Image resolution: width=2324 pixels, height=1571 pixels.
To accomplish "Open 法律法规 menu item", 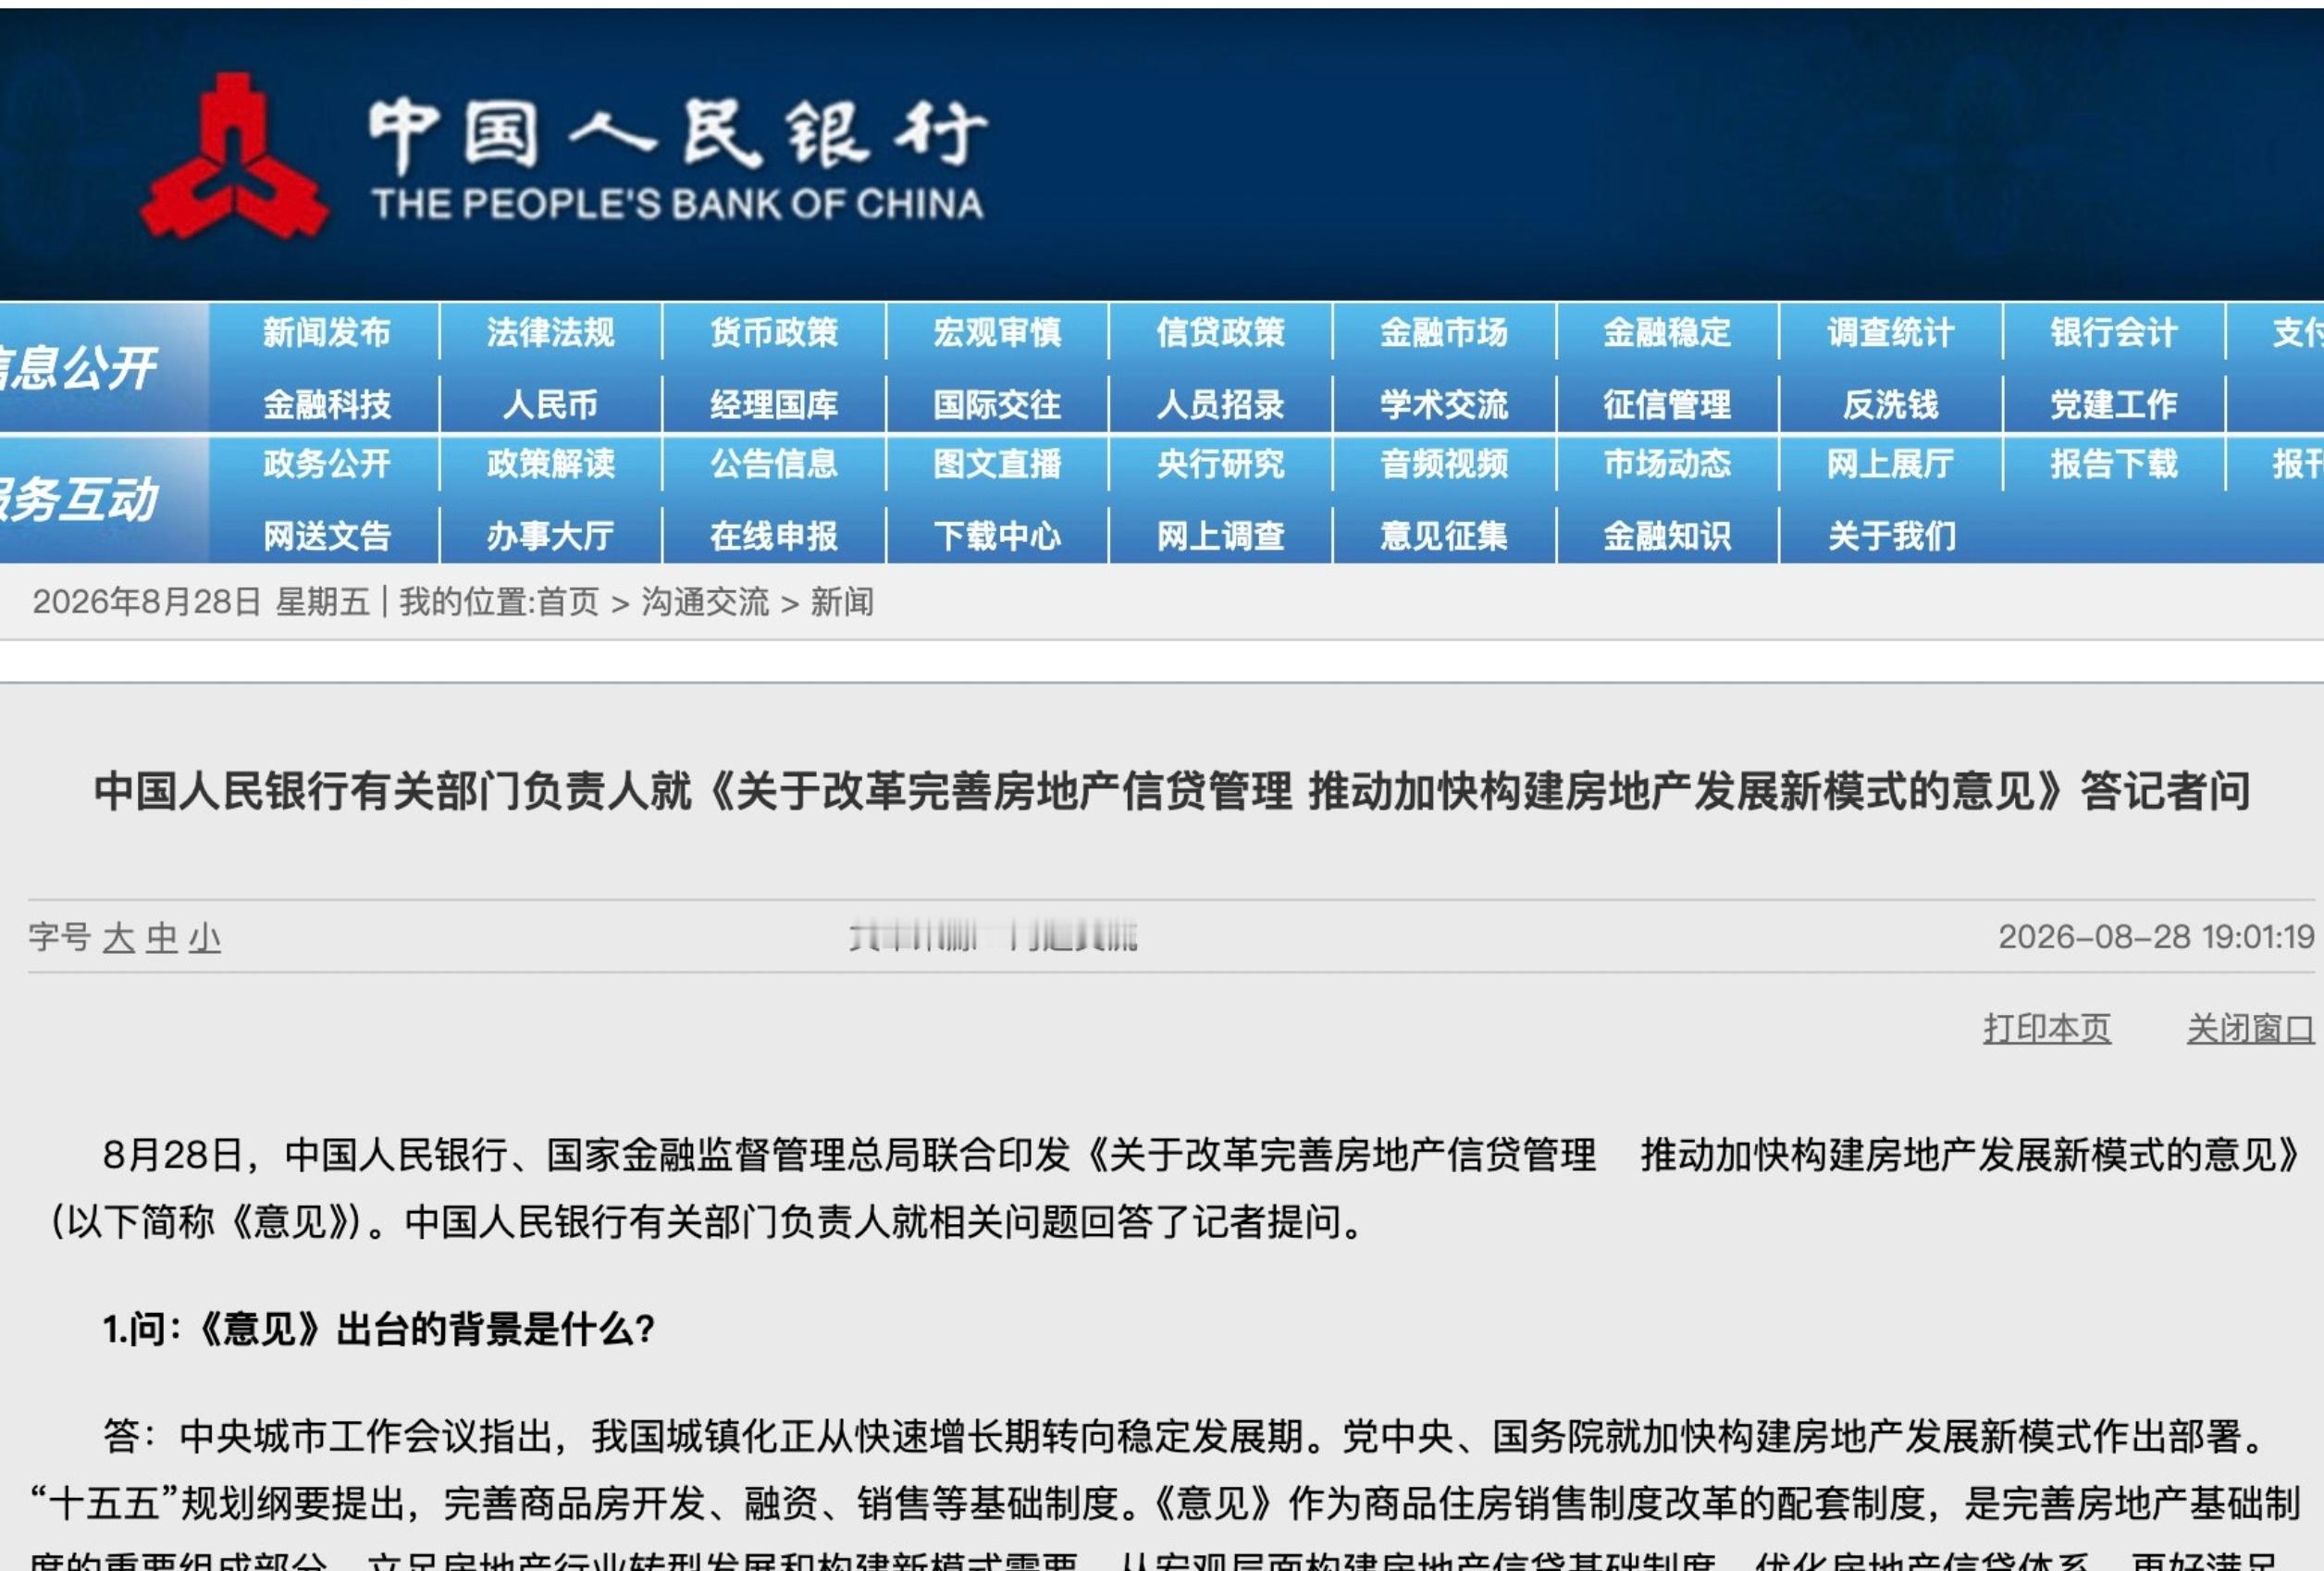I will click(550, 332).
